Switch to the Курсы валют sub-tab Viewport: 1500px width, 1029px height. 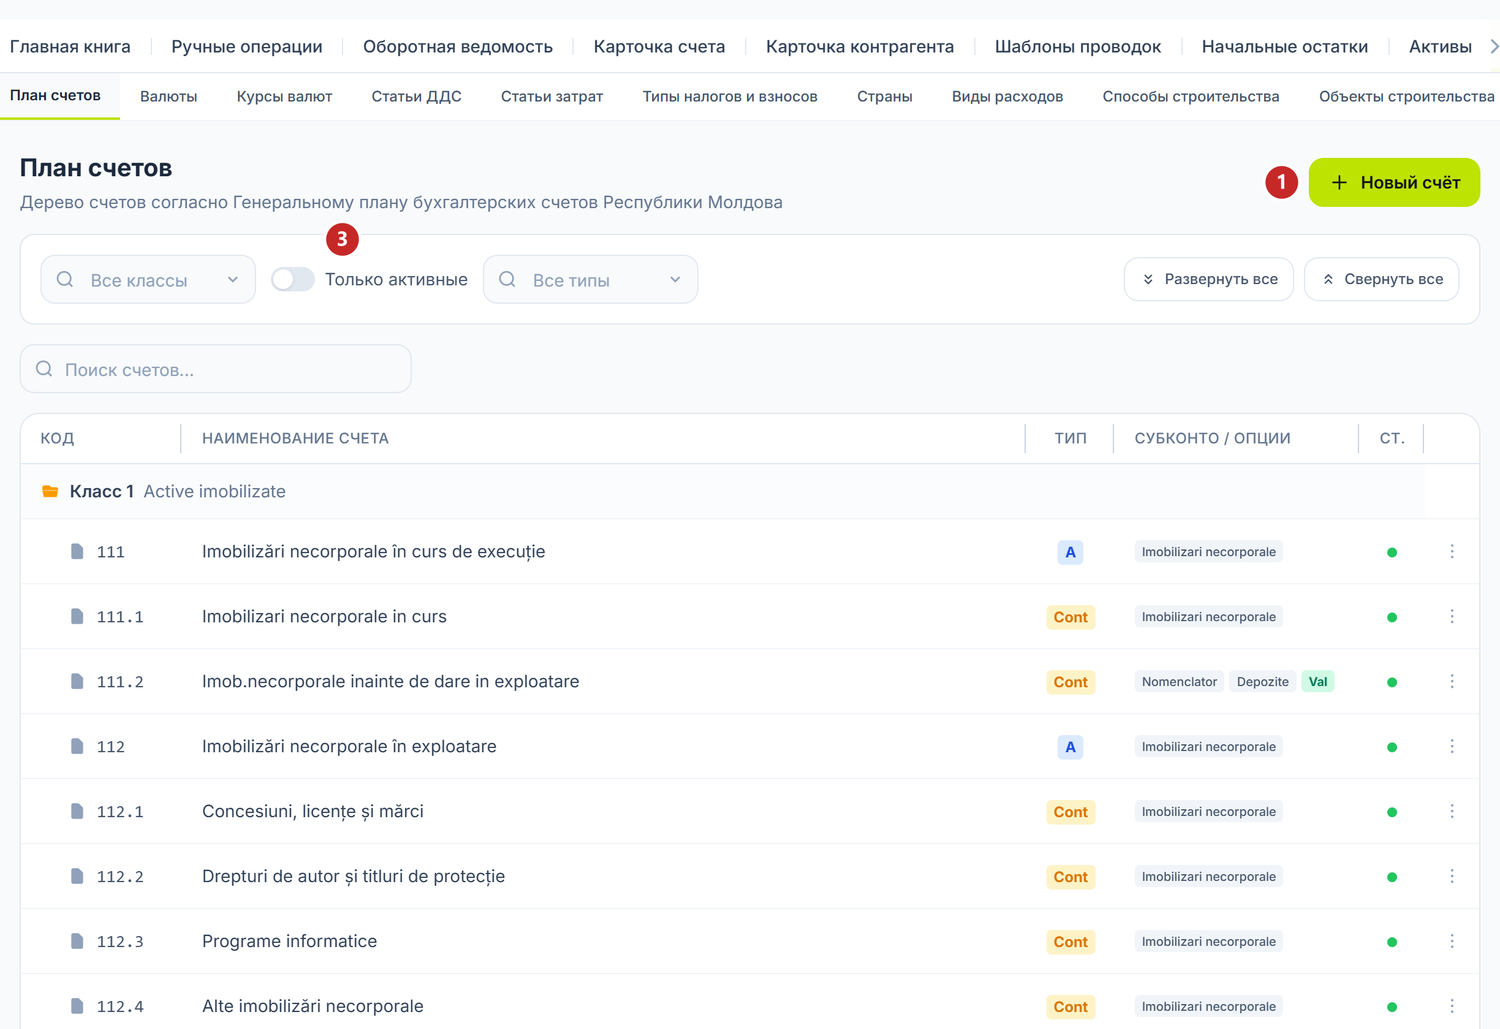click(x=284, y=97)
